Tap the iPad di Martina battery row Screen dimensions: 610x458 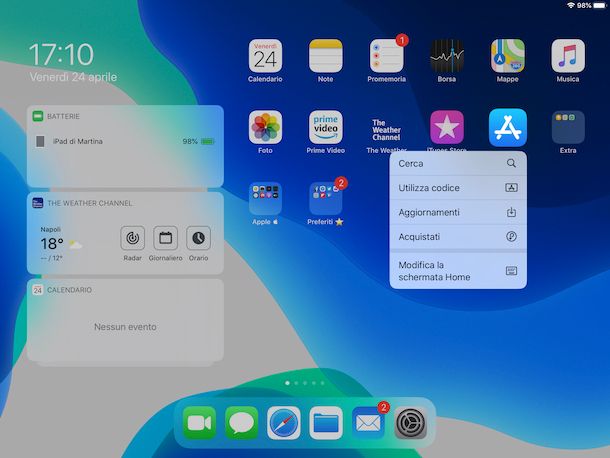point(125,141)
